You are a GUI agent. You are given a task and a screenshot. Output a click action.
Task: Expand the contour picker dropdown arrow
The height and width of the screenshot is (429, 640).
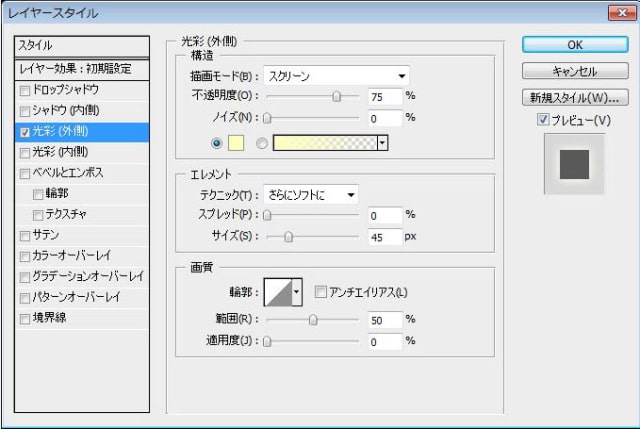coord(297,292)
